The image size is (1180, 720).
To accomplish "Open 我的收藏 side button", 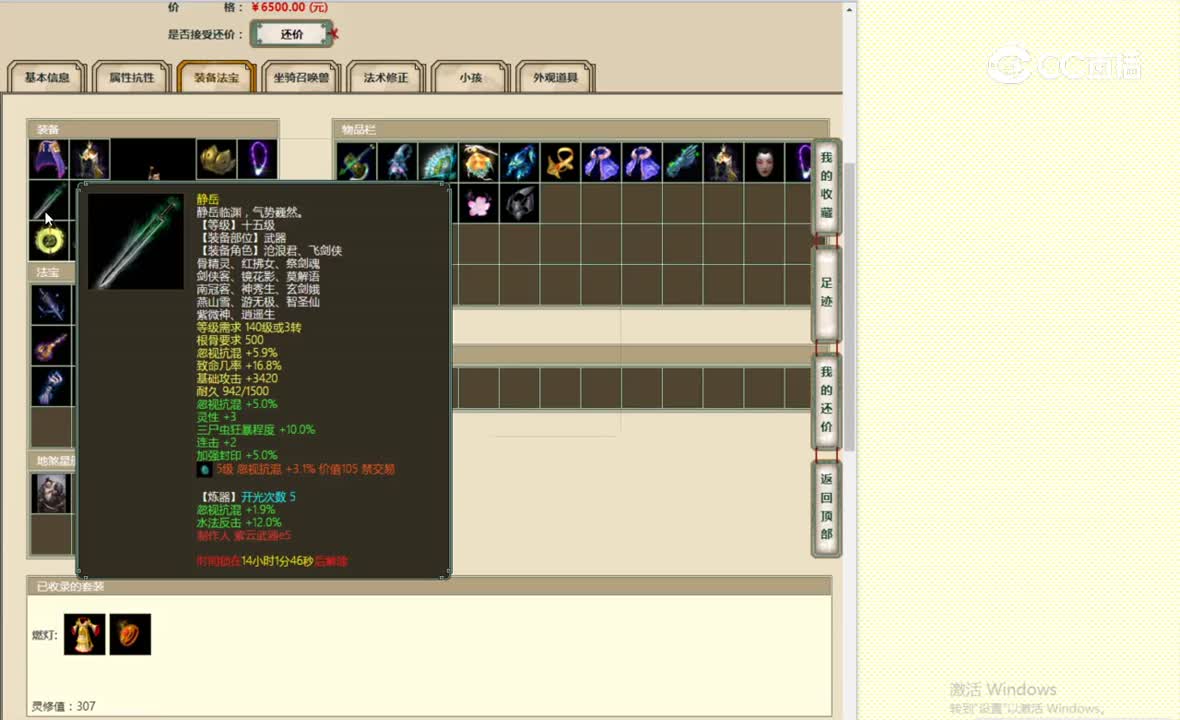I will pyautogui.click(x=826, y=185).
